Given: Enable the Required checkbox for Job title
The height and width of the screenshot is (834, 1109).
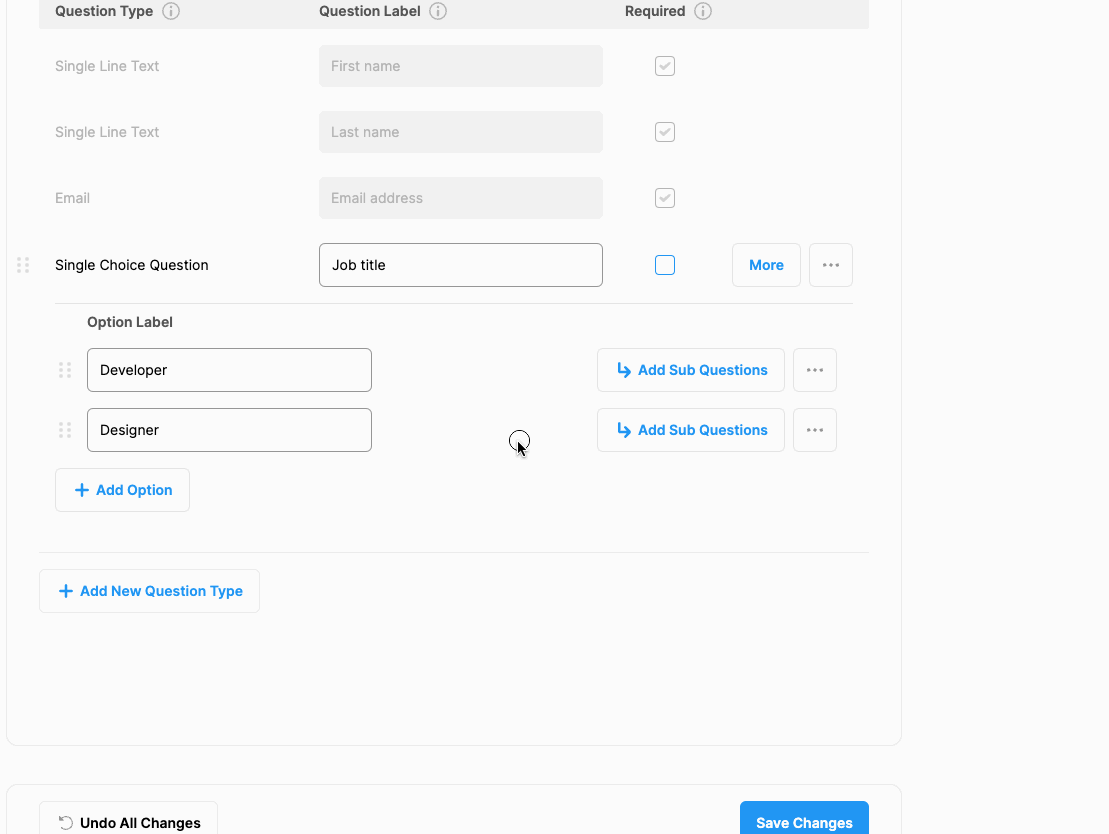Looking at the screenshot, I should point(665,265).
